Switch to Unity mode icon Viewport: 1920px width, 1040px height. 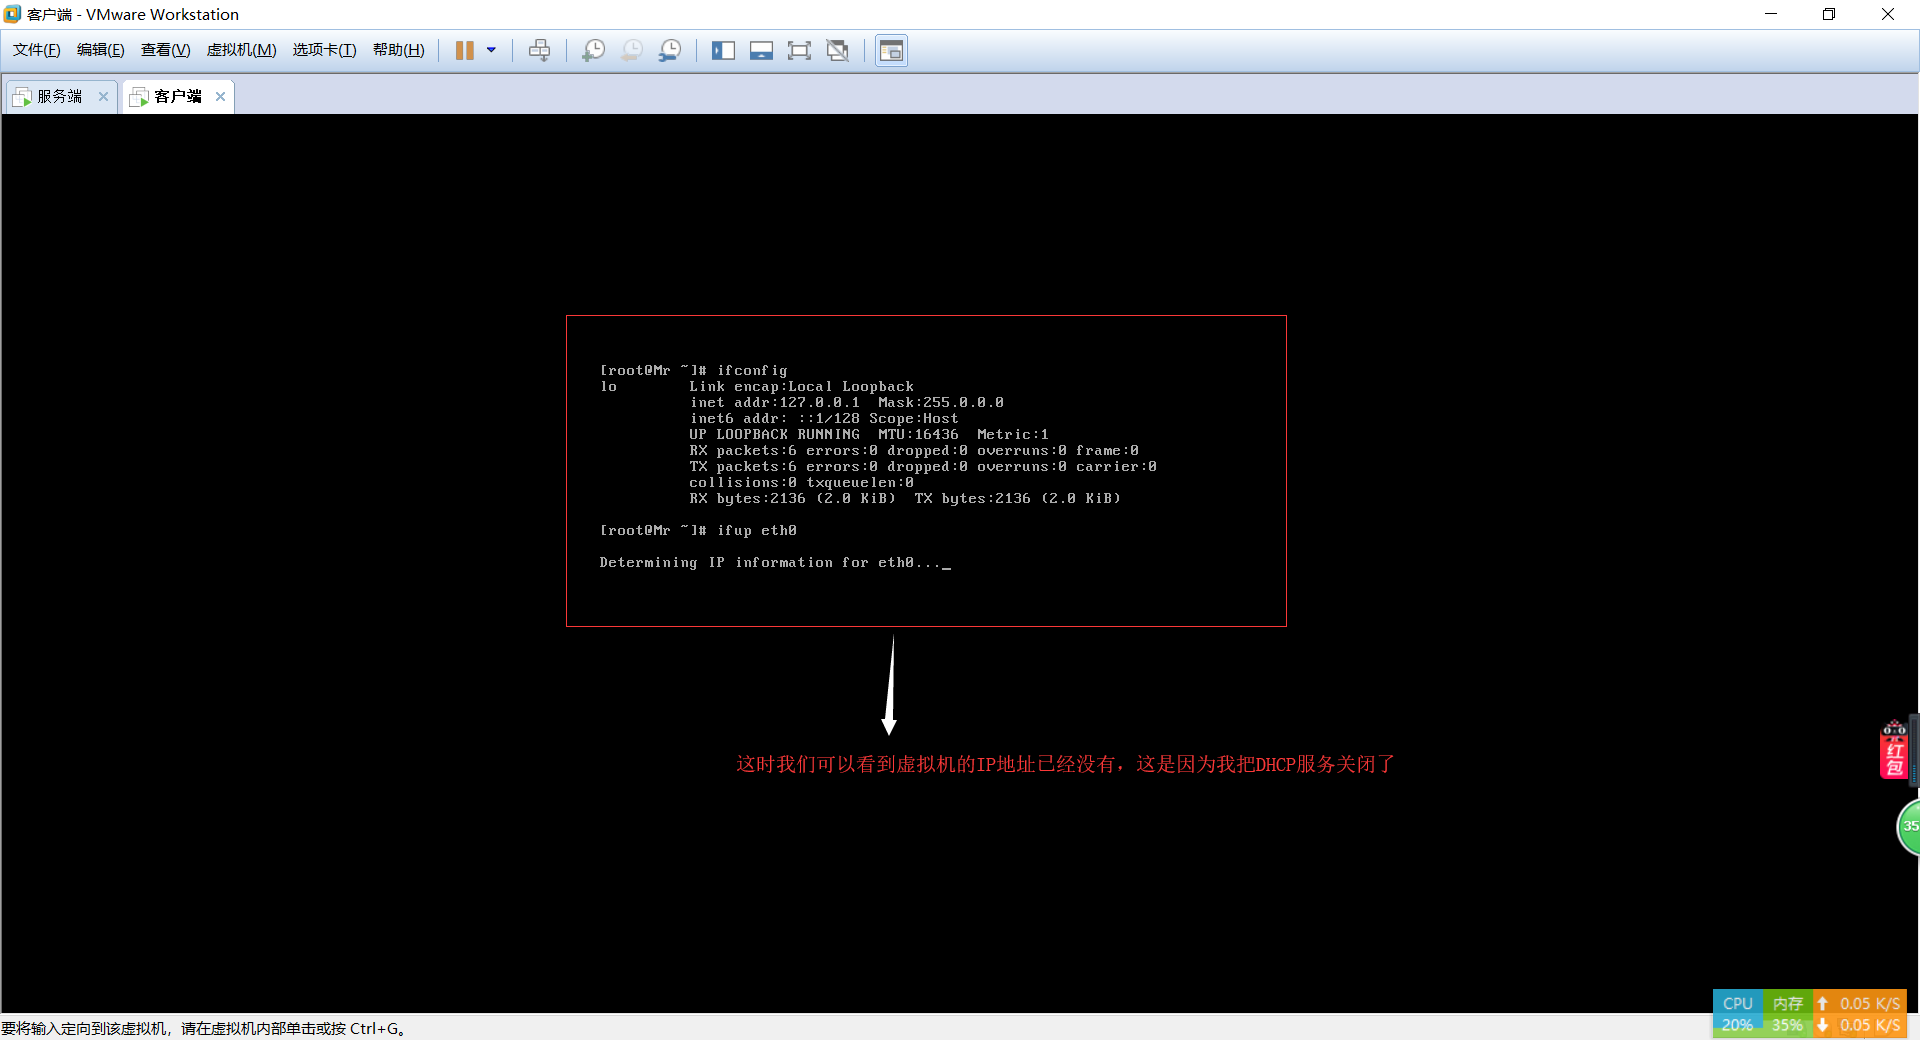coord(838,50)
